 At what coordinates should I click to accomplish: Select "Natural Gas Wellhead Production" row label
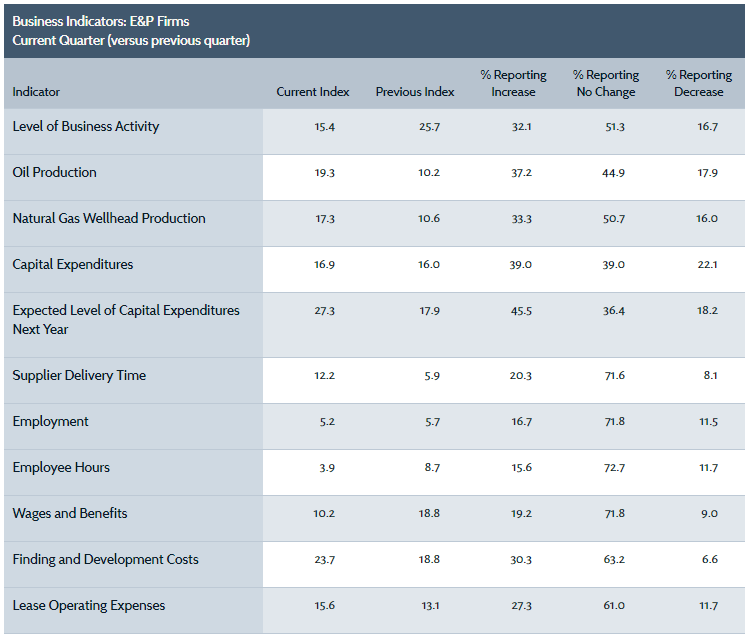[x=109, y=219]
